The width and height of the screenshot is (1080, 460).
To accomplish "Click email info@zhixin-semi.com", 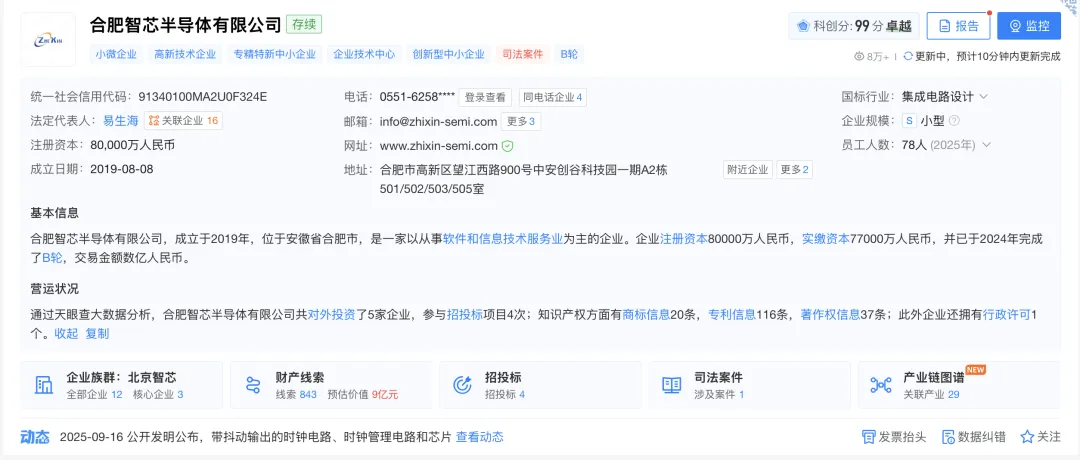I will point(439,122).
